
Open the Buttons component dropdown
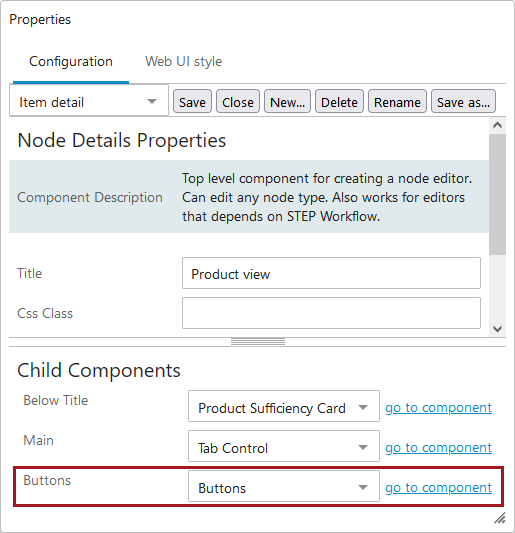click(284, 486)
